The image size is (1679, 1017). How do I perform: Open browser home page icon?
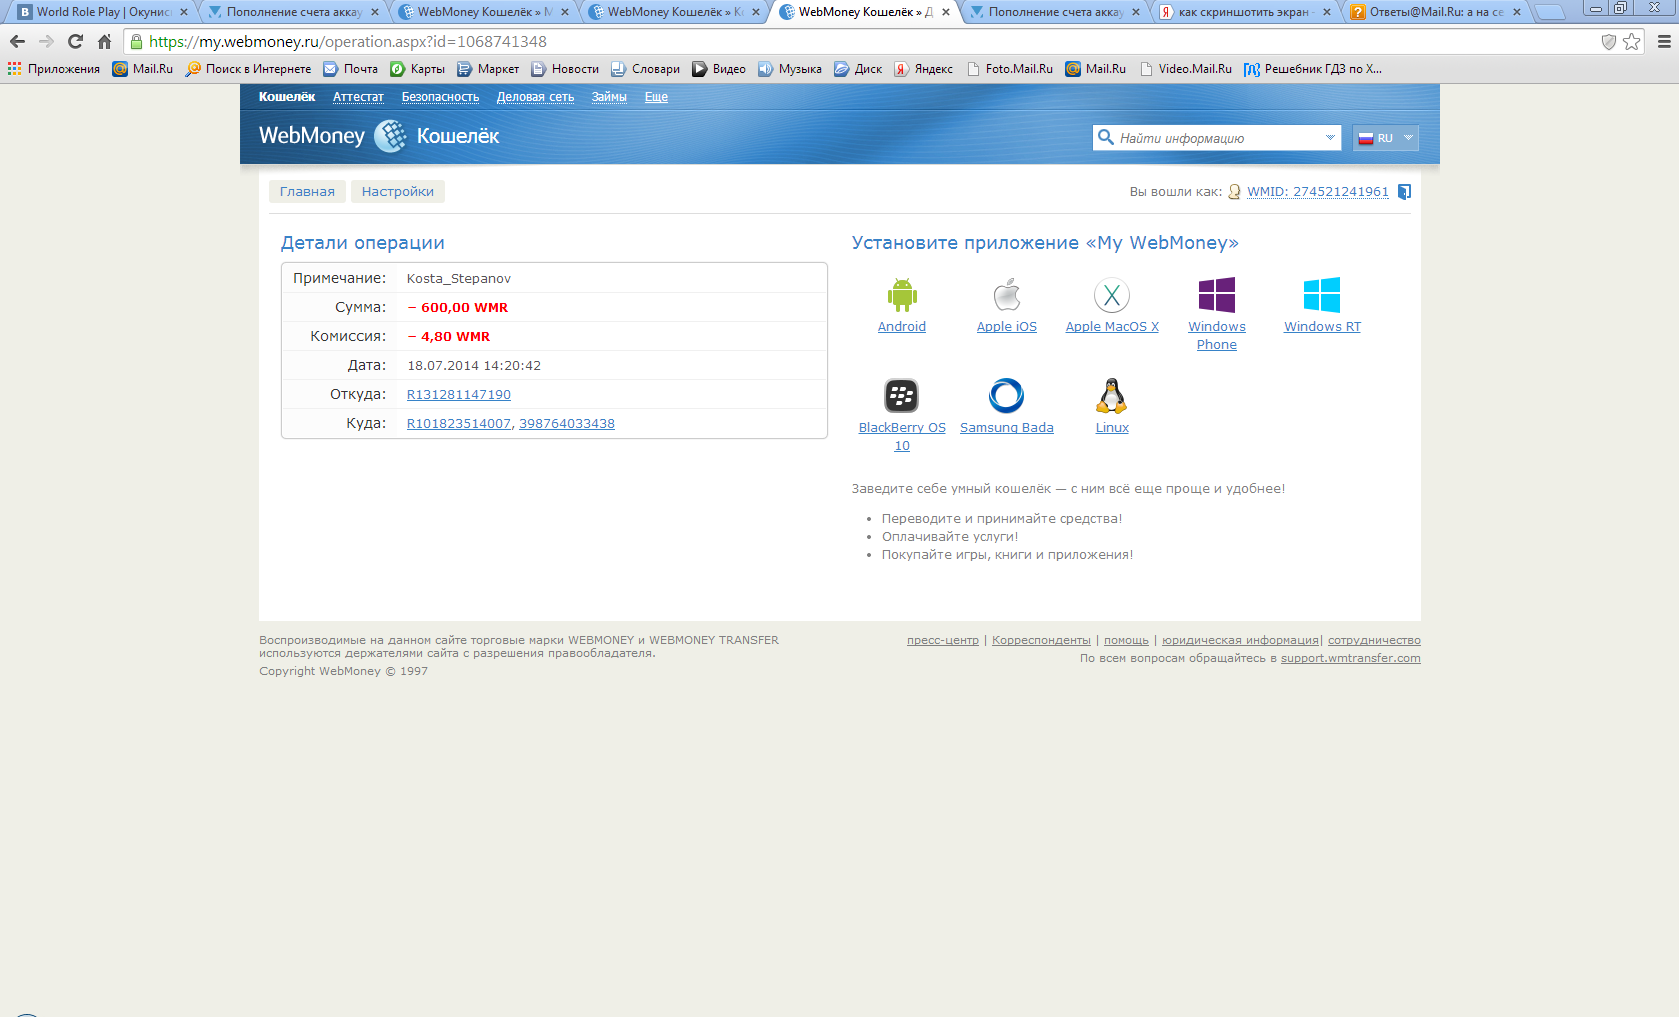click(x=104, y=41)
